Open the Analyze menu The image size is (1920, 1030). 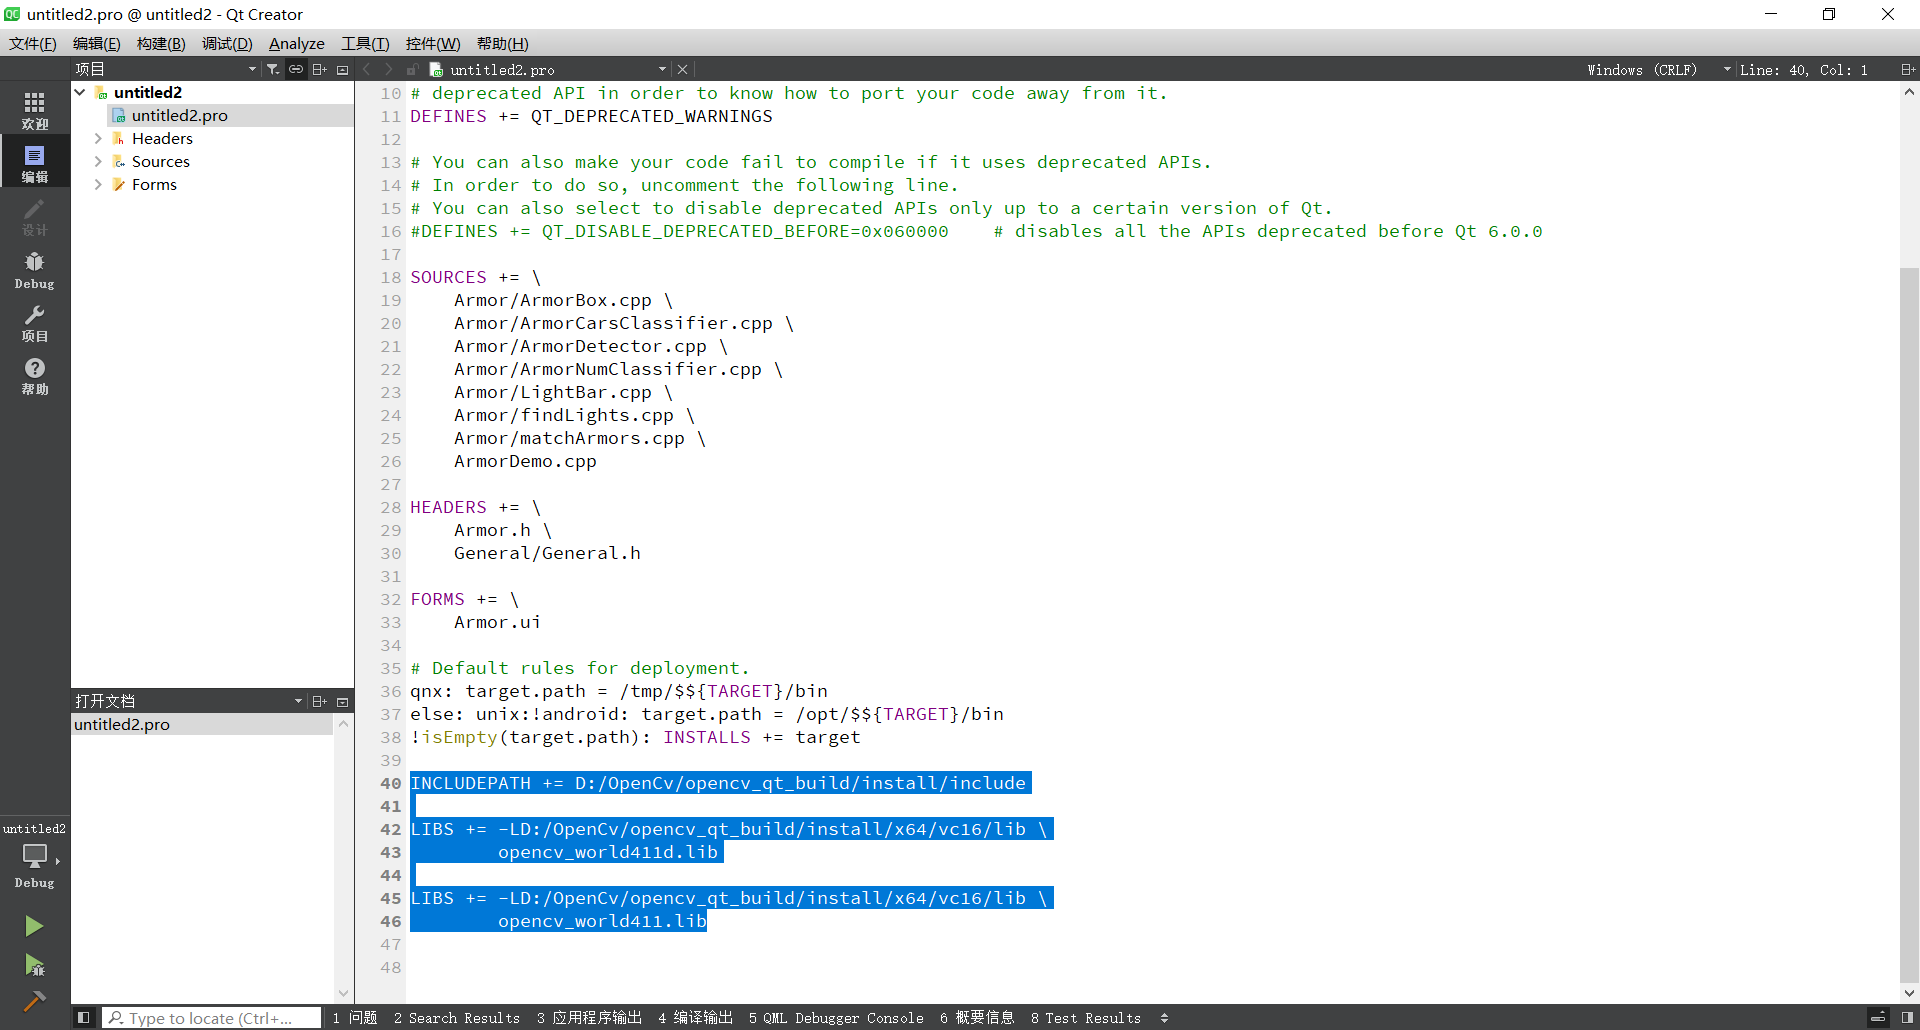(296, 43)
